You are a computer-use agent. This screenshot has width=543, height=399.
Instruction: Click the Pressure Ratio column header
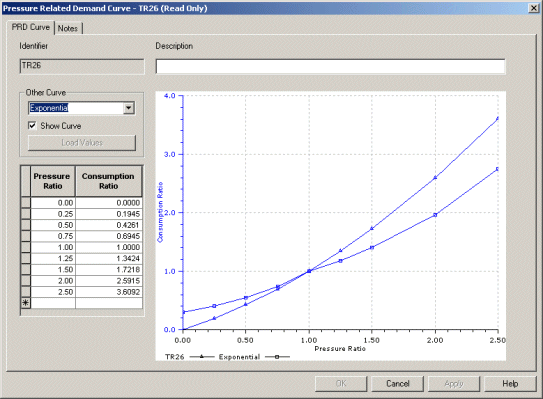click(53, 181)
